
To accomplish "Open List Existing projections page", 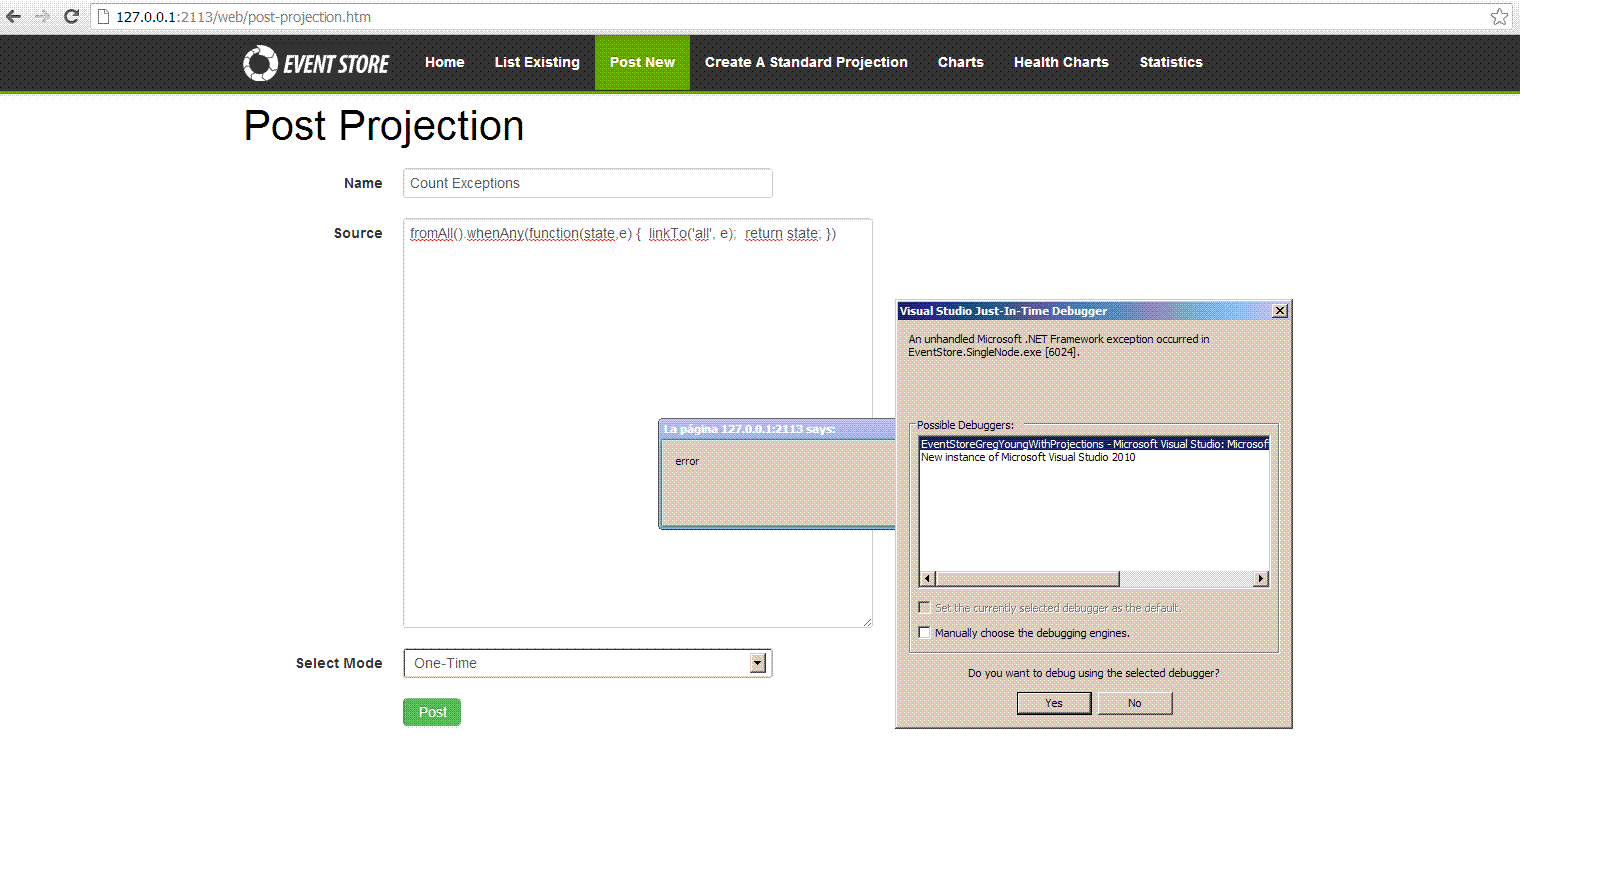I will pos(537,62).
